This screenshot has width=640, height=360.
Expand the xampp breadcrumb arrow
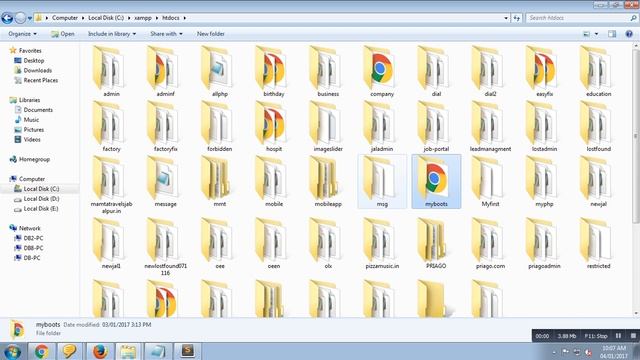[x=156, y=18]
